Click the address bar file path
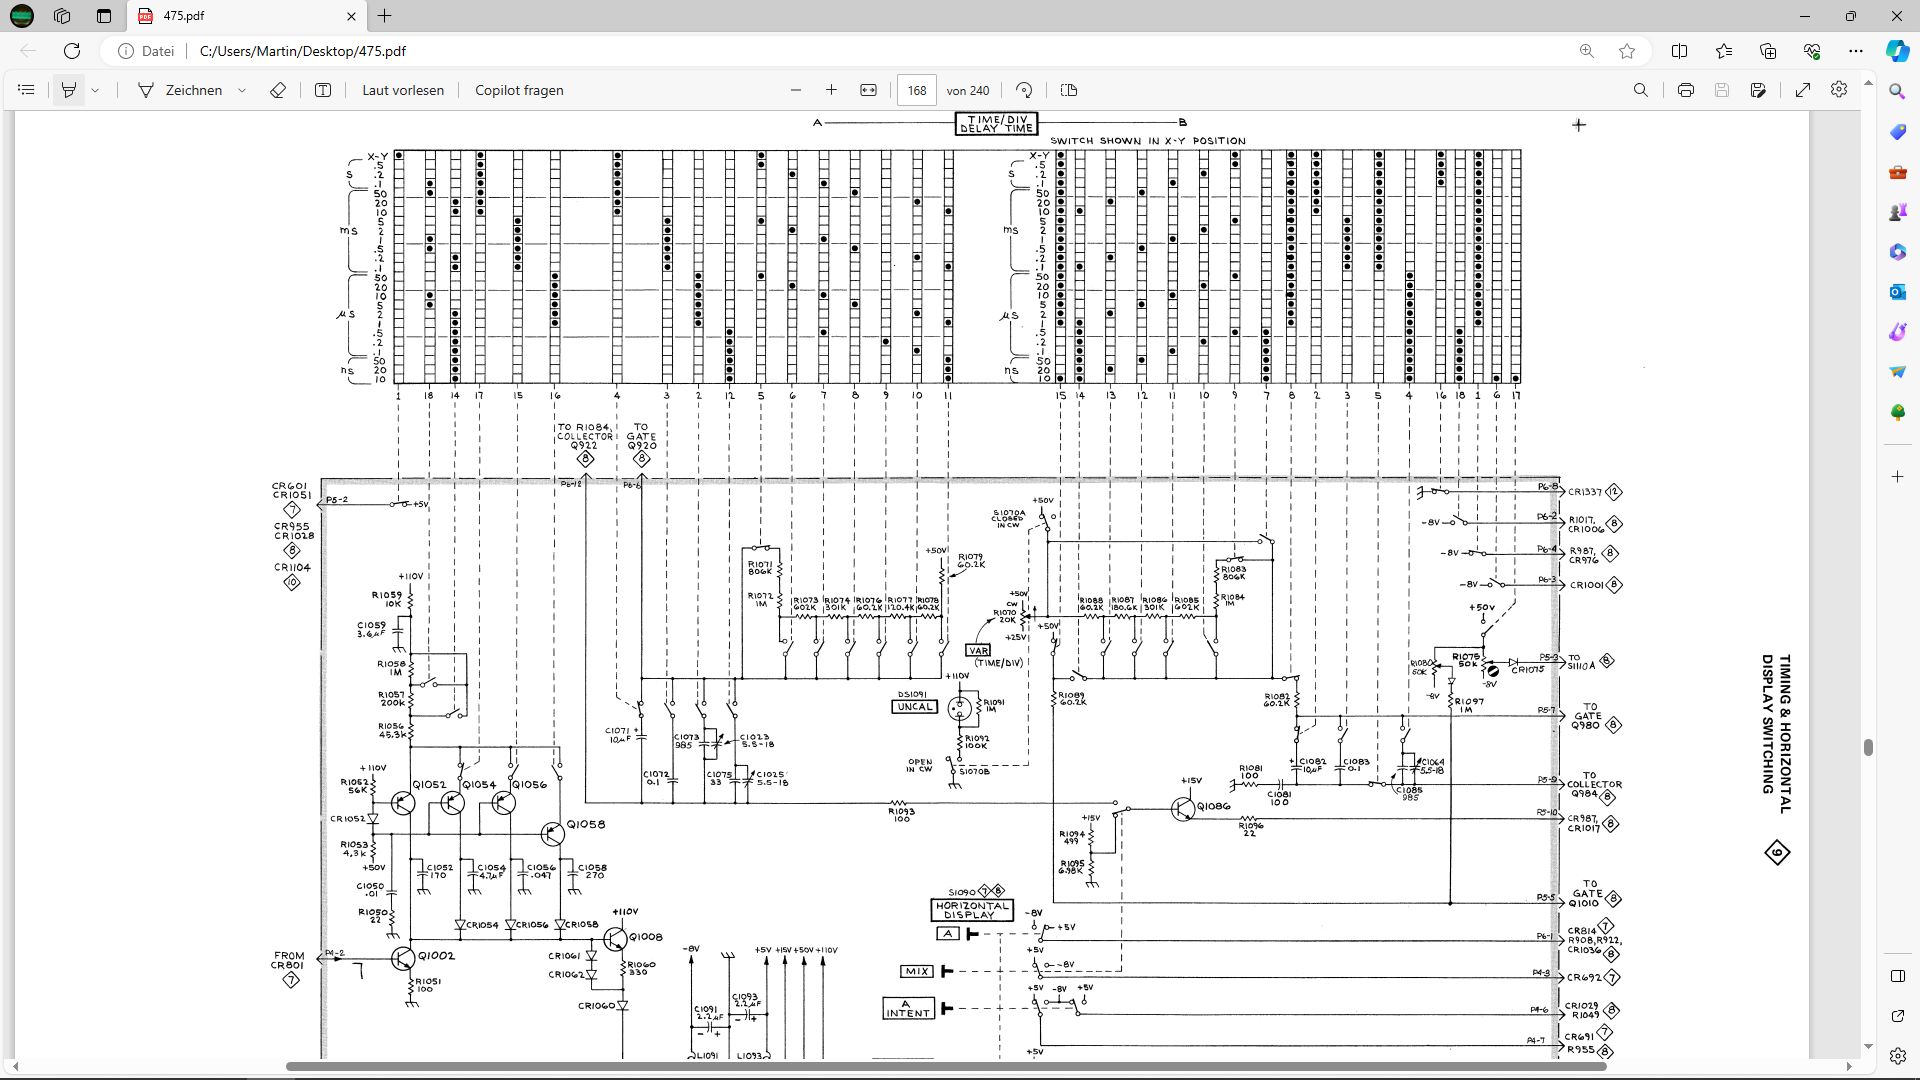1920x1080 pixels. (x=303, y=51)
